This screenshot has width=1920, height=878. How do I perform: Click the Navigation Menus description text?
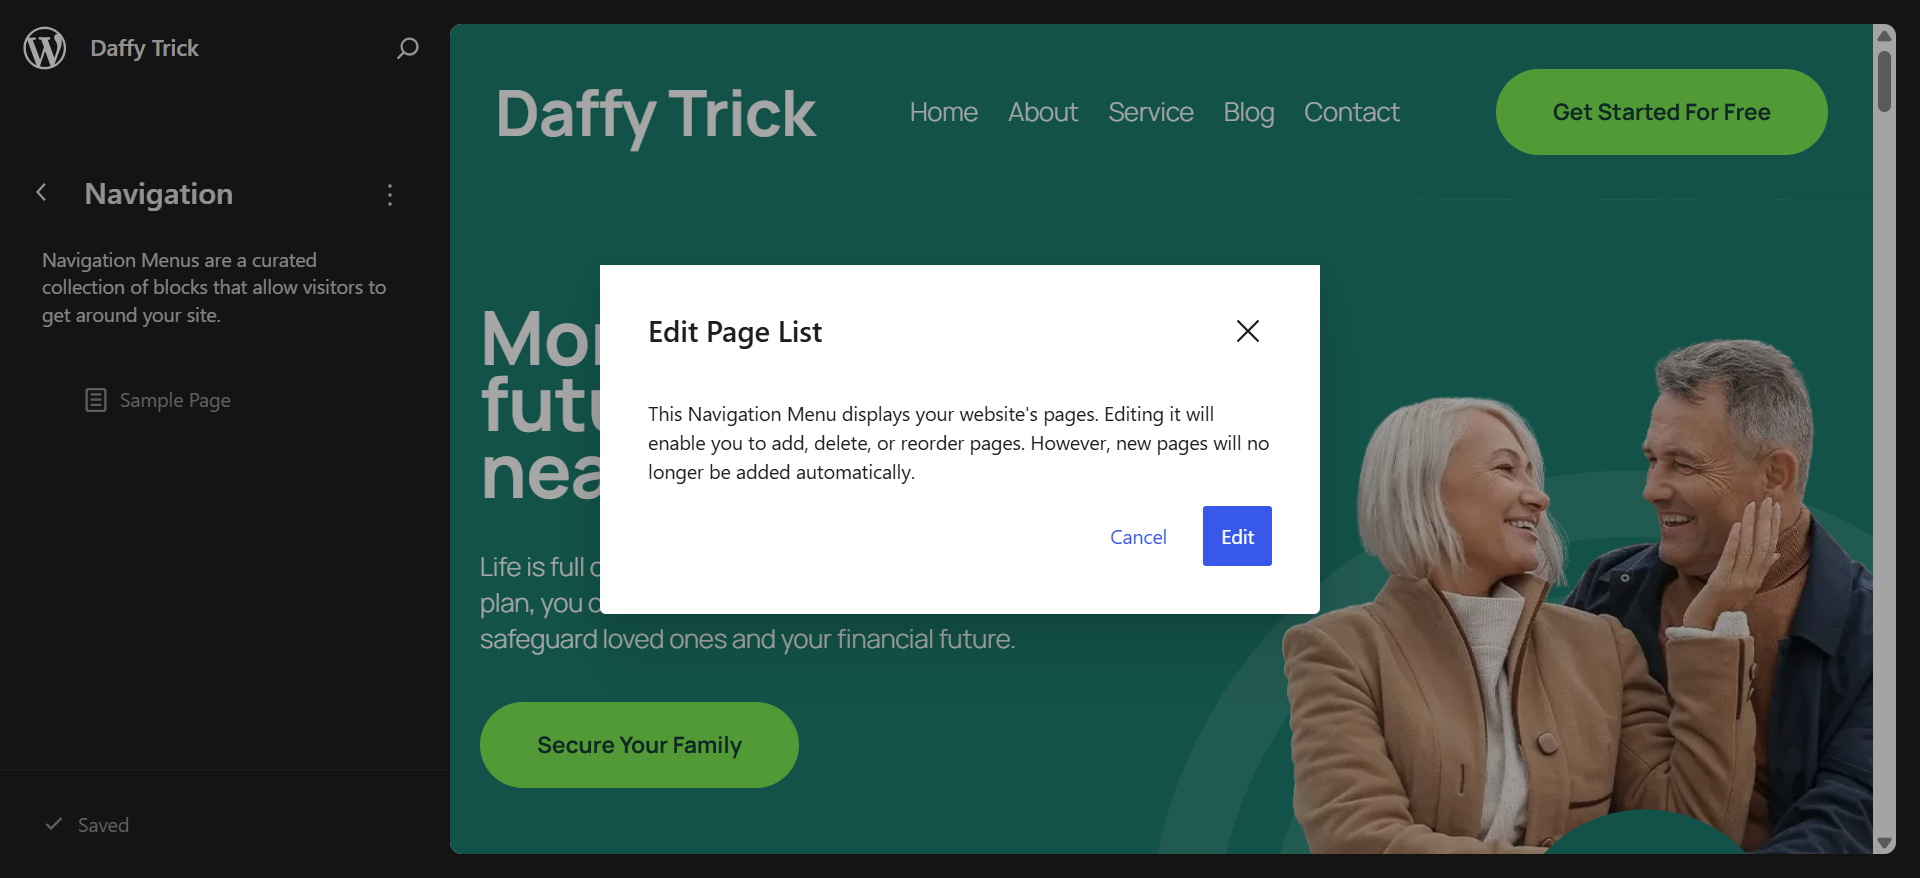[x=214, y=288]
